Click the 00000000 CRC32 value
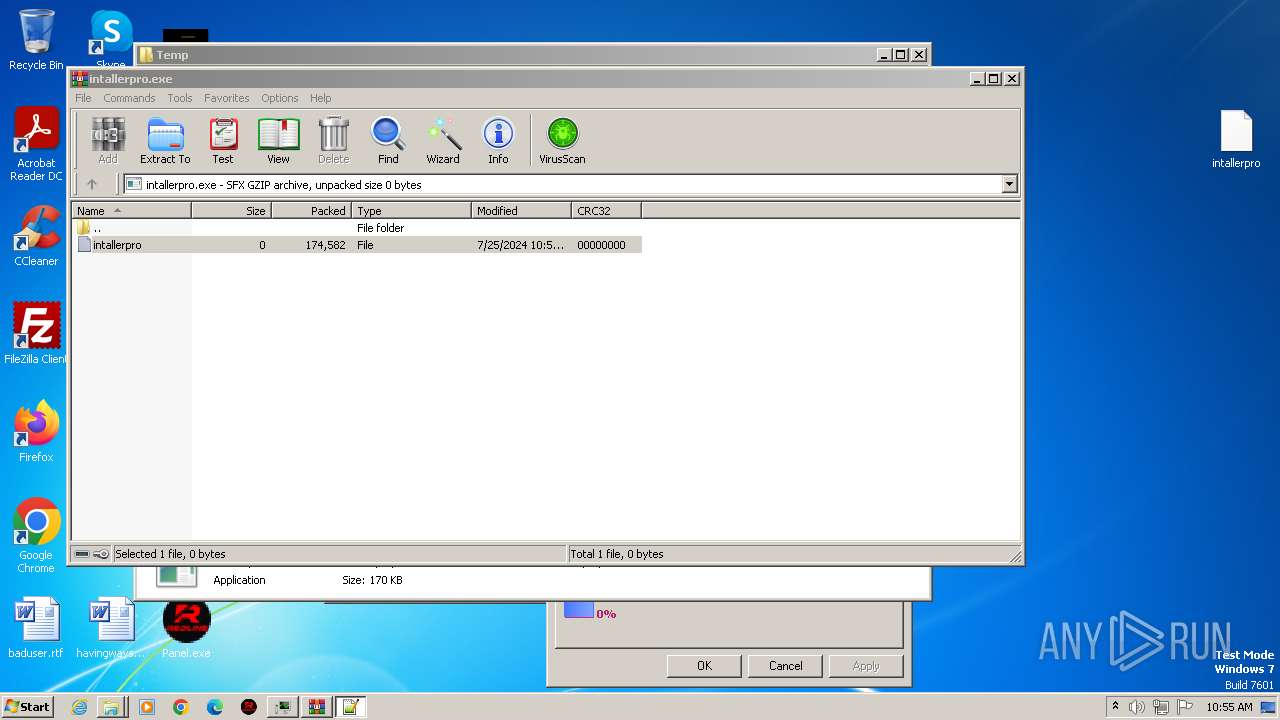Viewport: 1280px width, 720px height. click(601, 245)
